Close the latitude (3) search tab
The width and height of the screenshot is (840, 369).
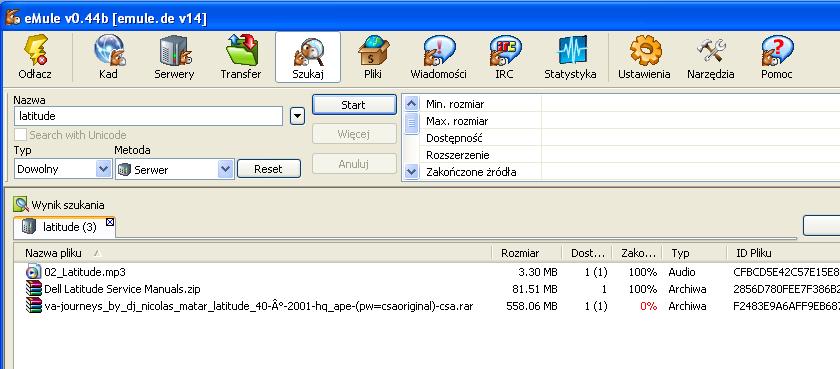click(x=110, y=222)
